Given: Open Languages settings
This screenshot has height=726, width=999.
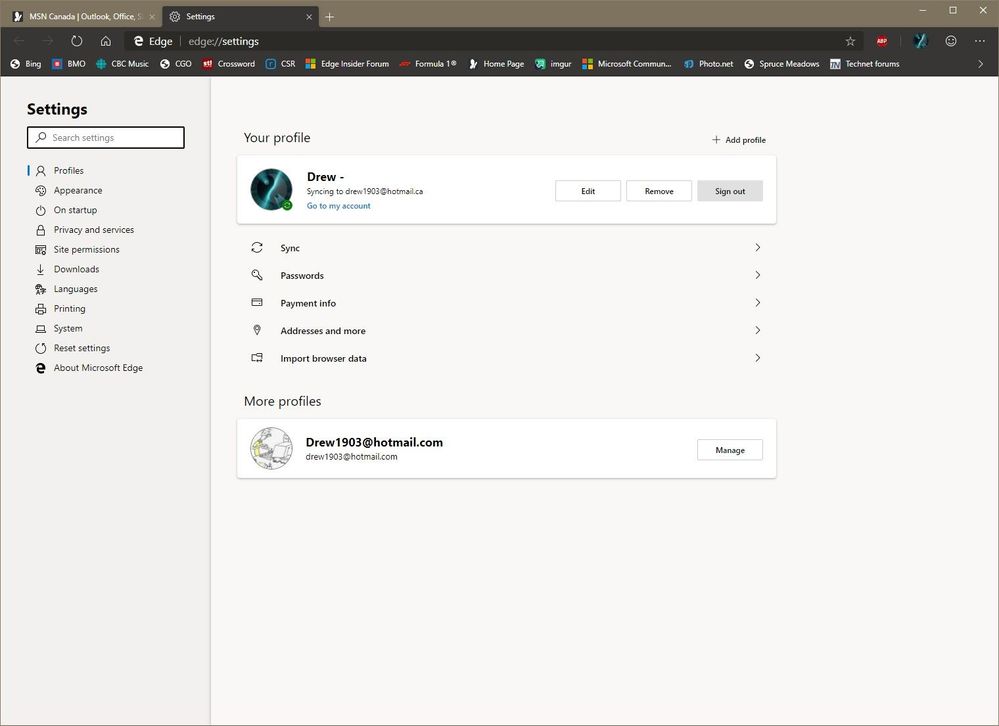Looking at the screenshot, I should point(66,289).
